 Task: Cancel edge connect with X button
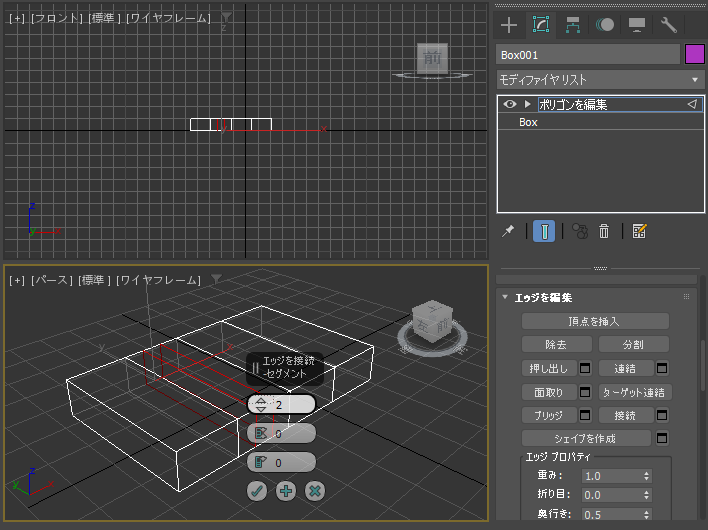(x=315, y=491)
